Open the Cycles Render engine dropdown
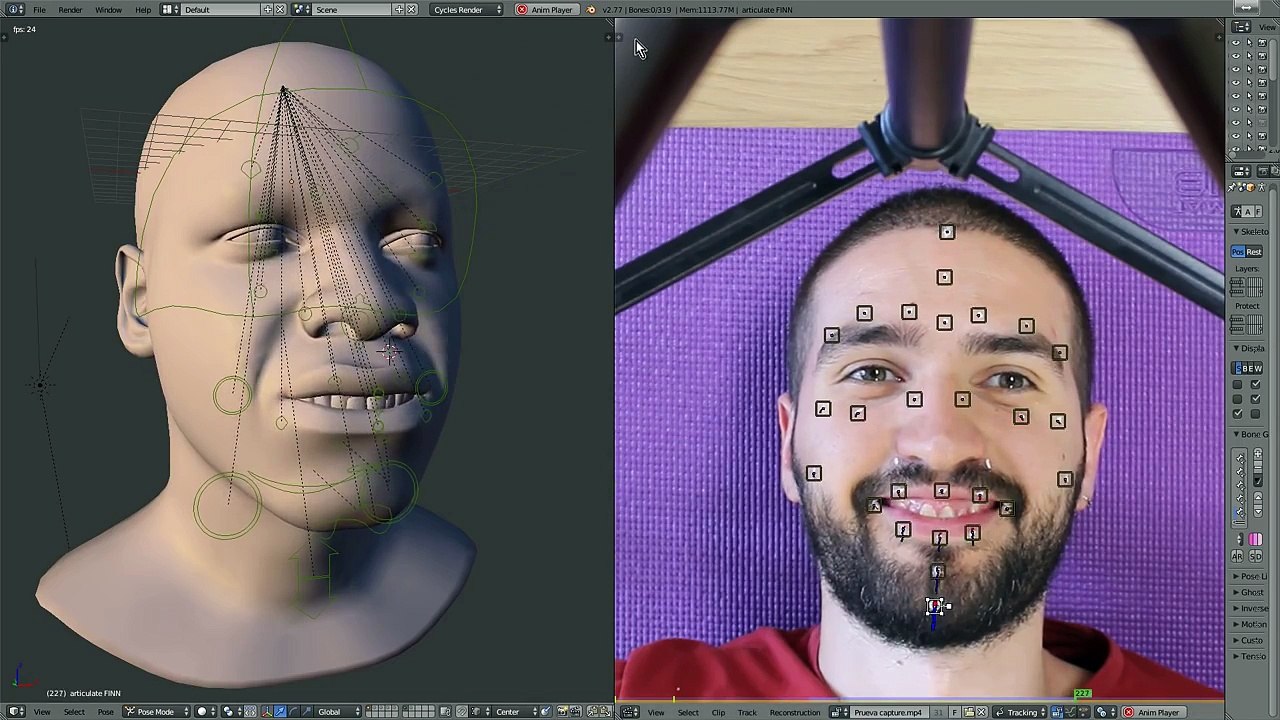Image resolution: width=1280 pixels, height=720 pixels. coord(466,10)
